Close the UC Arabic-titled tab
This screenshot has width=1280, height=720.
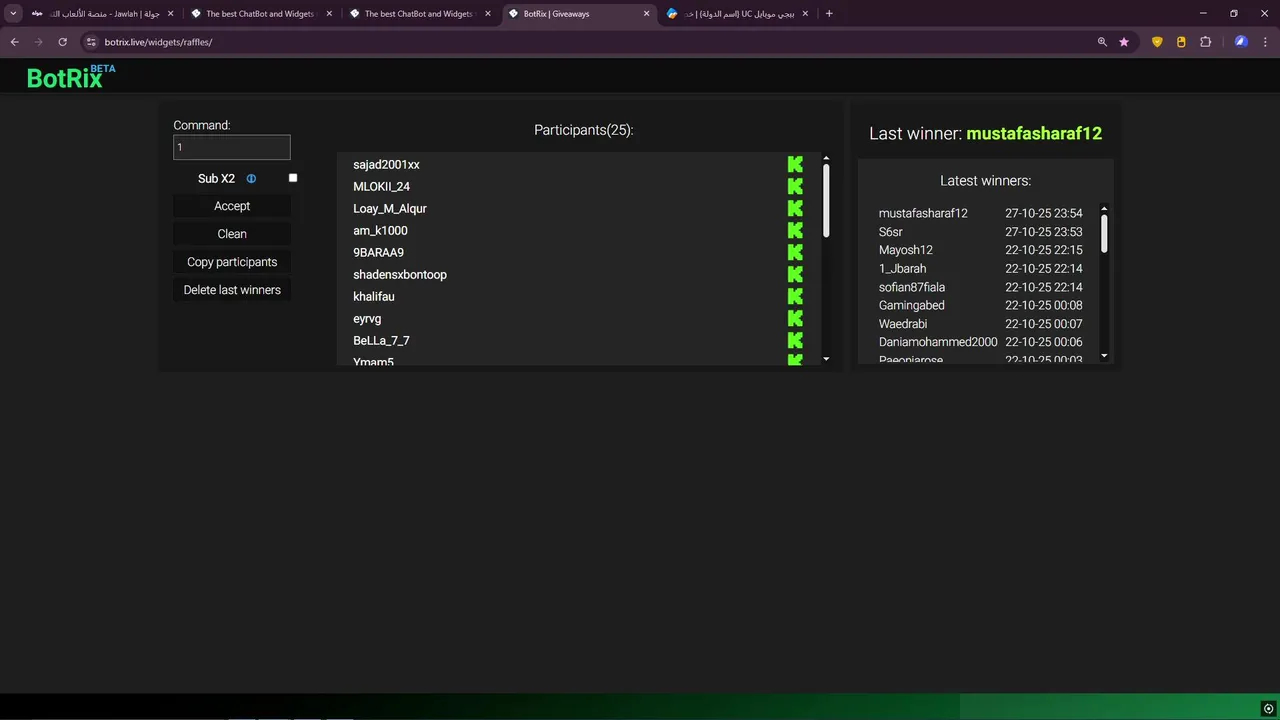pyautogui.click(x=805, y=14)
